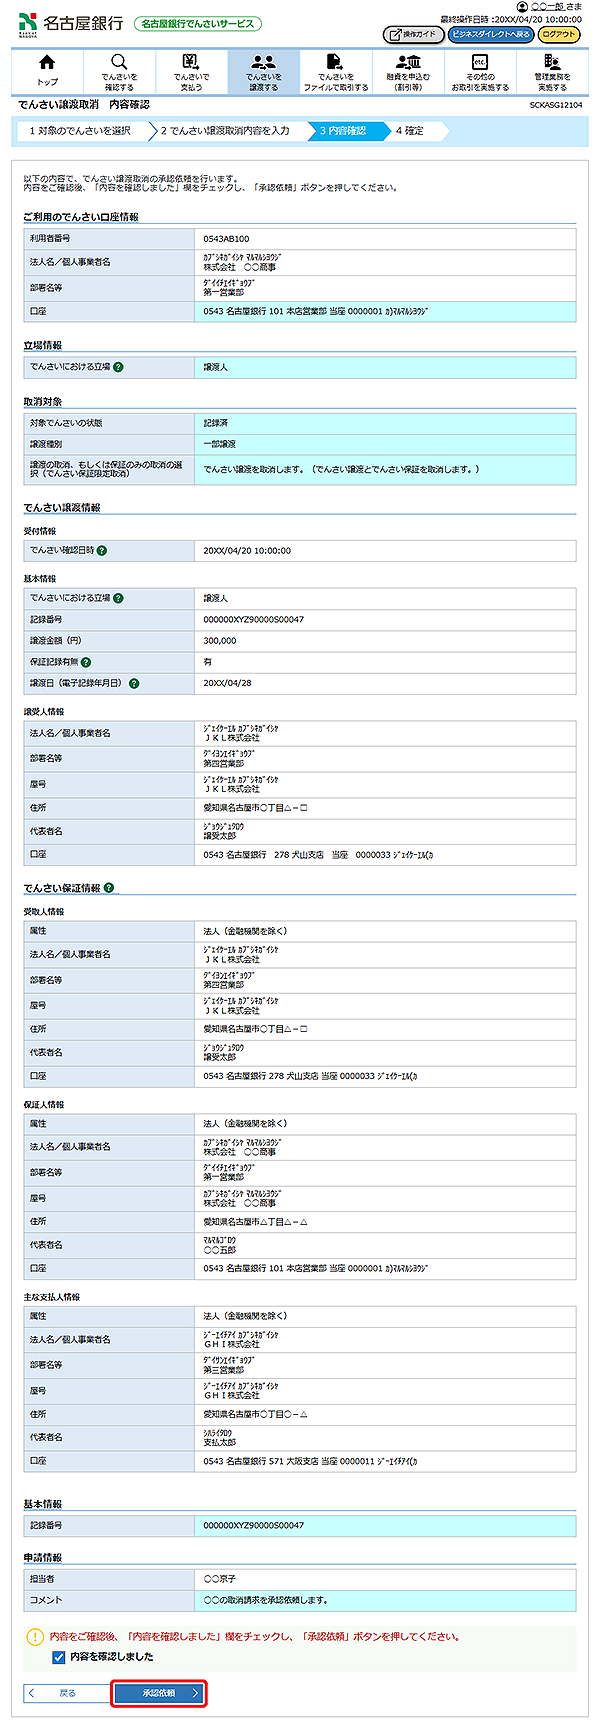Click help icon beside 譲渡日(電子記録年月日)
Screen dimensions: 600x1723
click(x=134, y=684)
